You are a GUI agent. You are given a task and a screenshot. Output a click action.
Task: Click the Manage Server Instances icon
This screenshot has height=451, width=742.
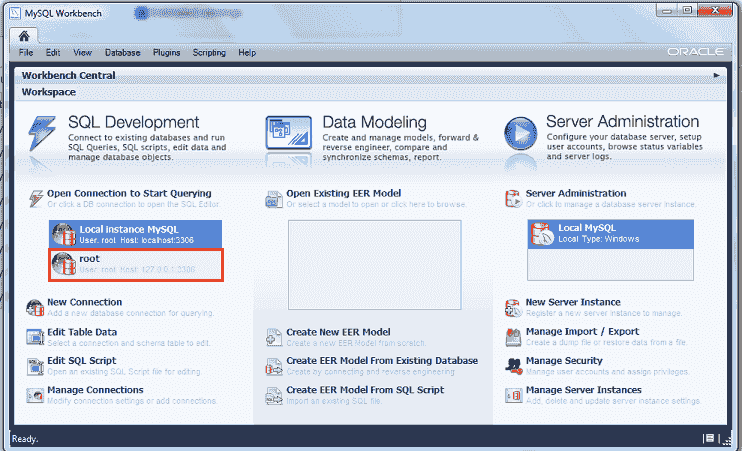click(x=513, y=395)
